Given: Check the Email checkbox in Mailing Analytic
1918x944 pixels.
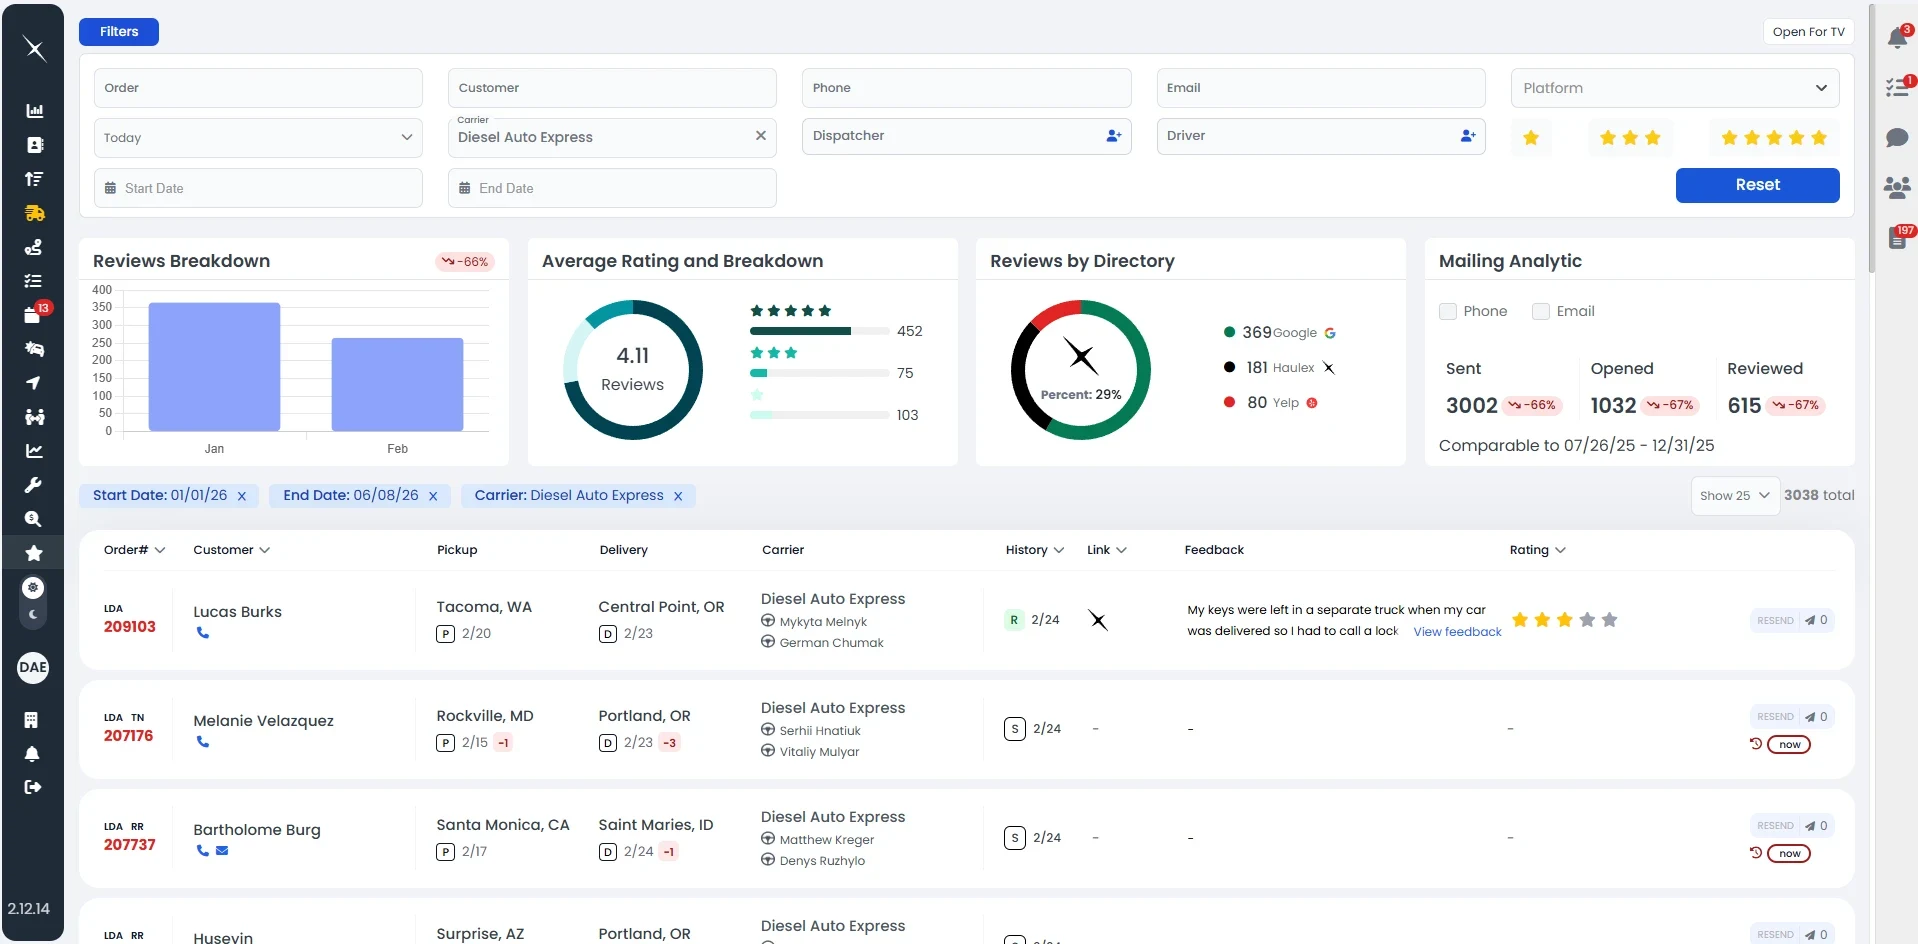Looking at the screenshot, I should (1541, 311).
